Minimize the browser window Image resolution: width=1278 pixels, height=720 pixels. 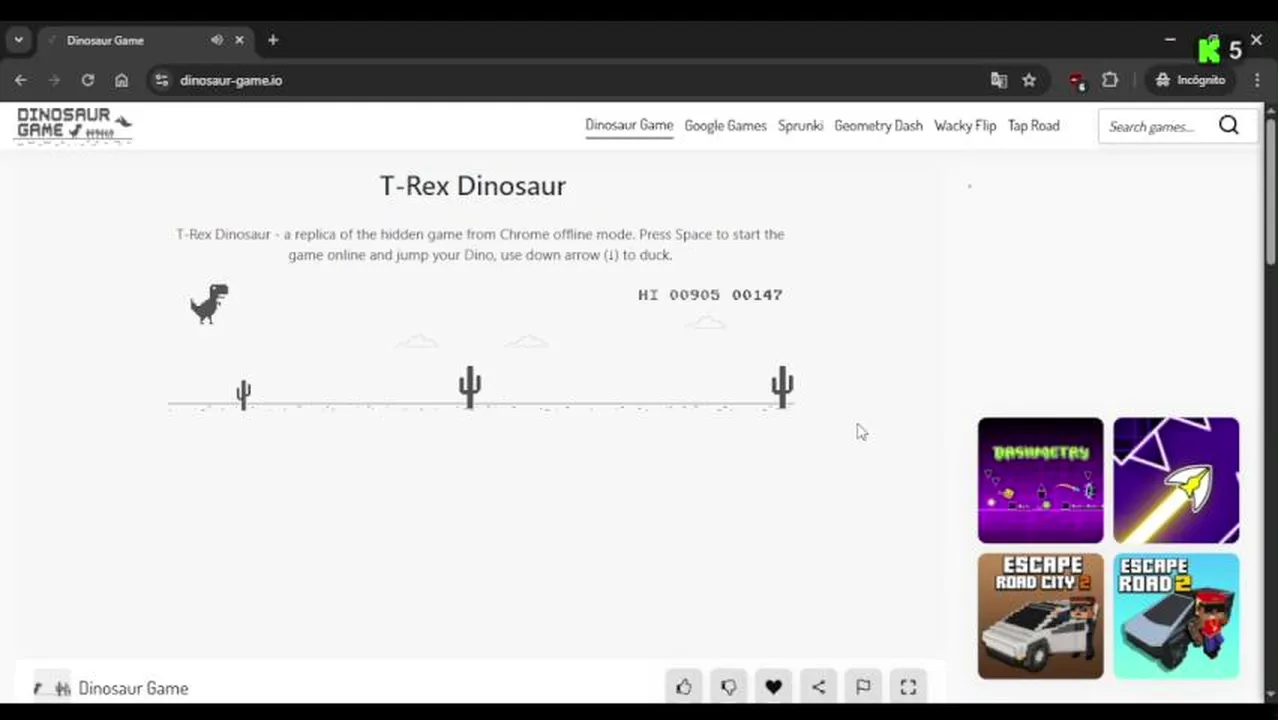point(1170,40)
